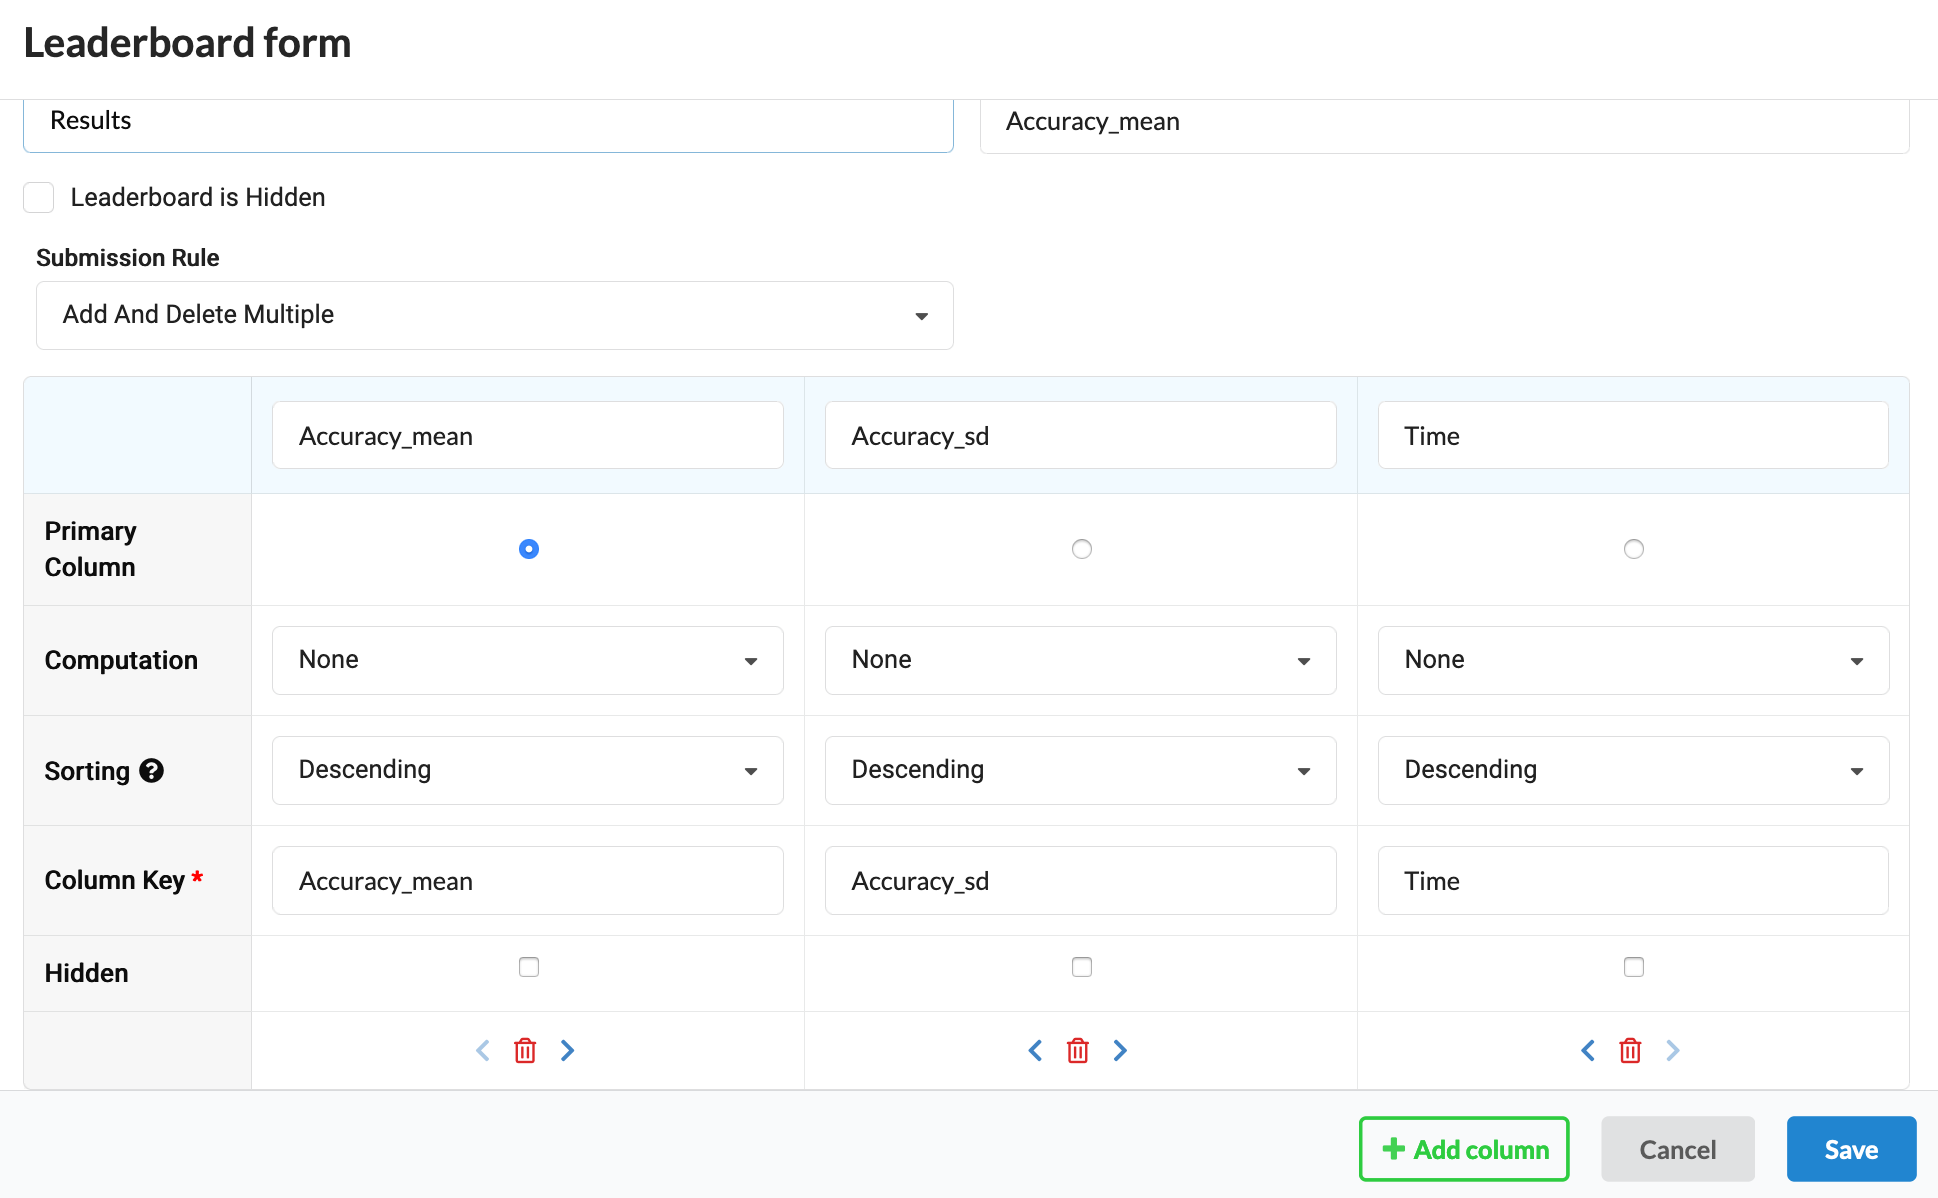Hide the Accuracy_mean column

tap(528, 966)
